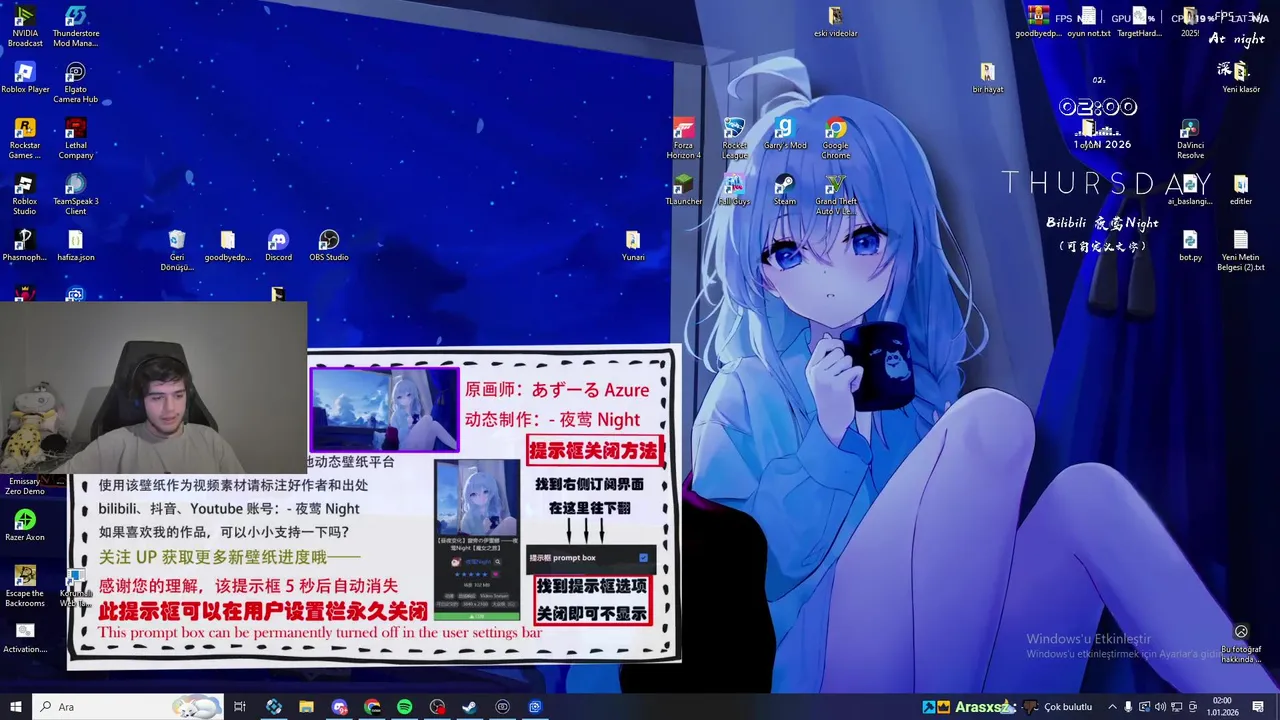Click the Roblox Studio desktop icon
Image resolution: width=1280 pixels, height=720 pixels.
click(25, 194)
